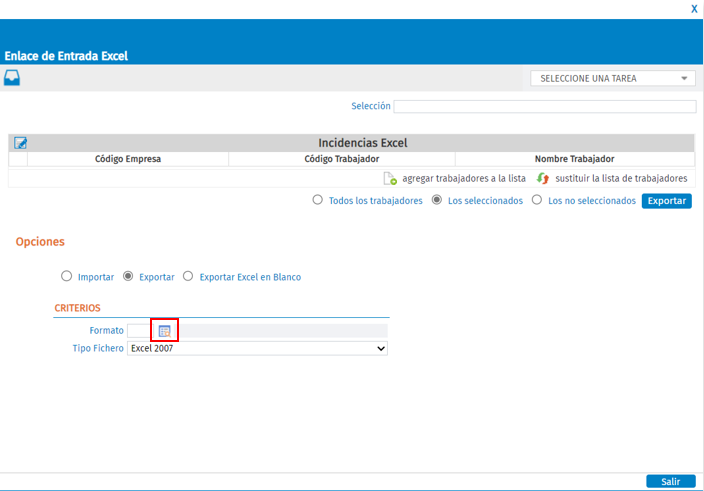Click sustituir la lista de trabajadores

(x=621, y=179)
